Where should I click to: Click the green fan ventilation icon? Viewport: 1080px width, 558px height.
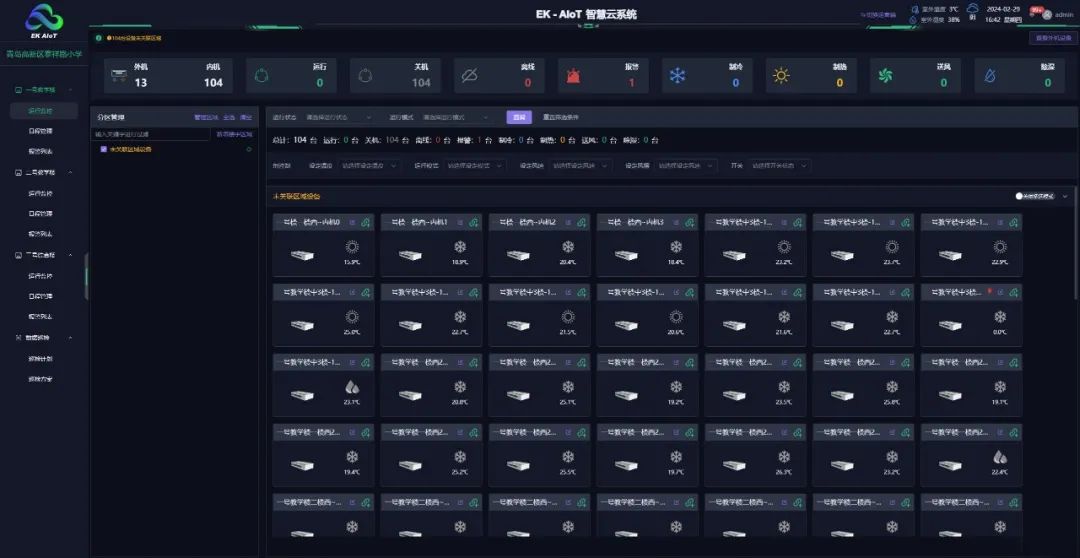[x=885, y=76]
